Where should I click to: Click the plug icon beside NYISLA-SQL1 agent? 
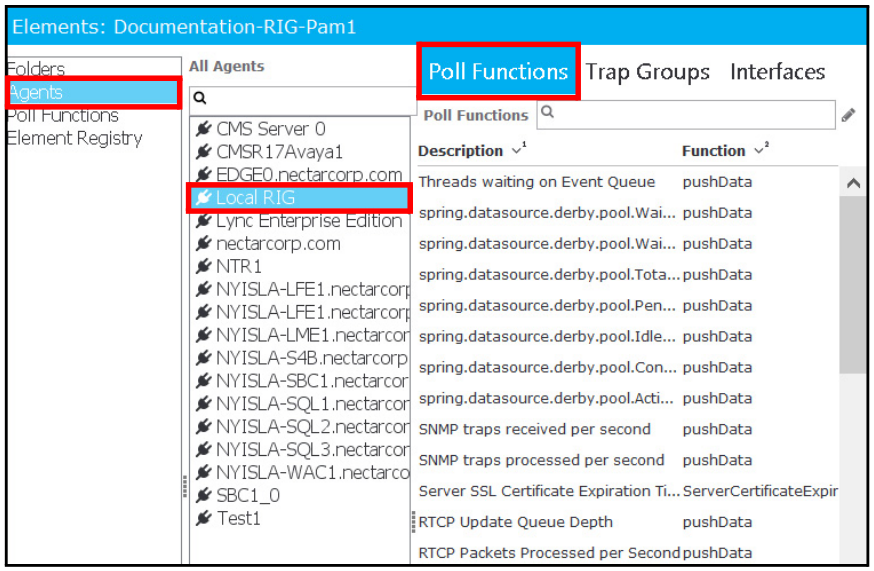coord(203,404)
